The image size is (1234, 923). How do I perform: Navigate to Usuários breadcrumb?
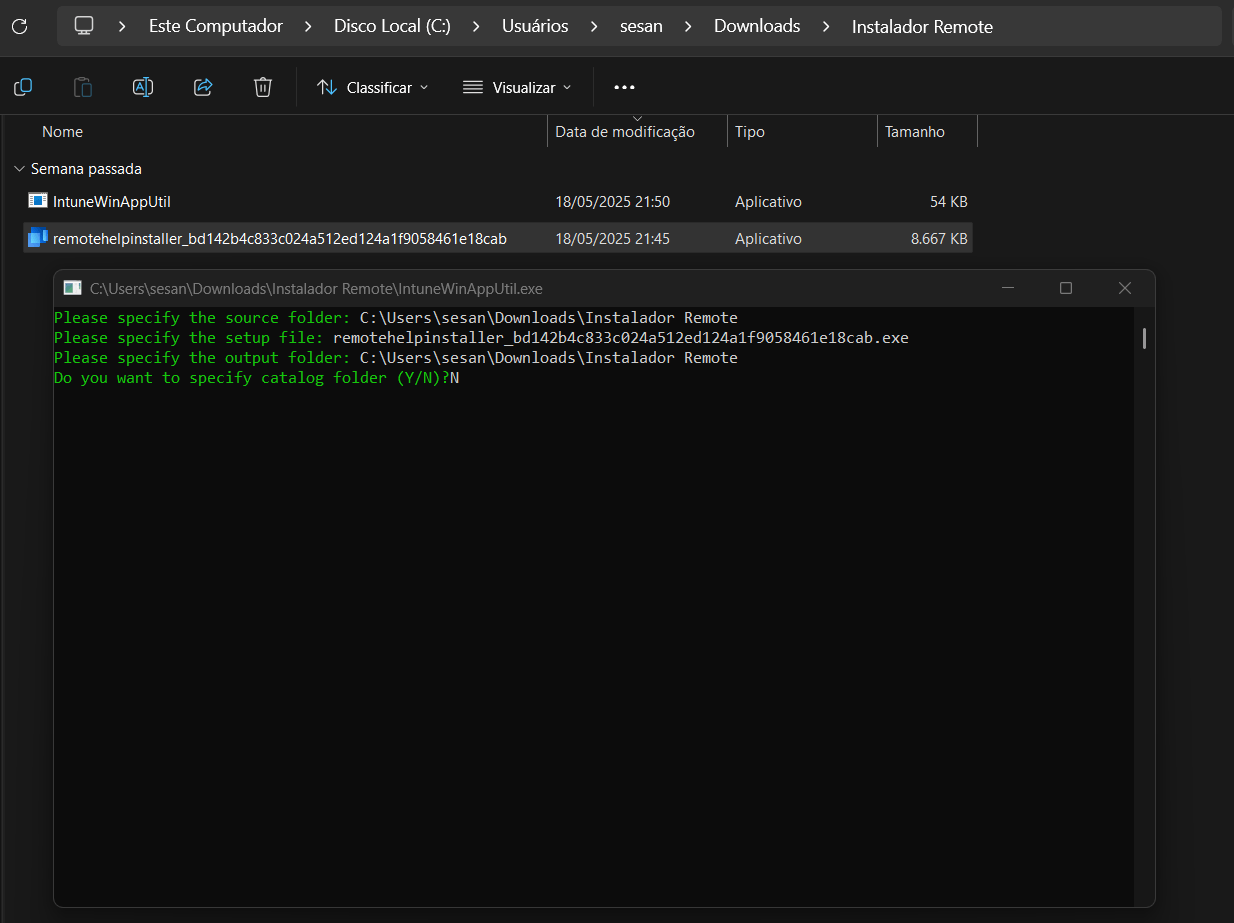[x=535, y=27]
